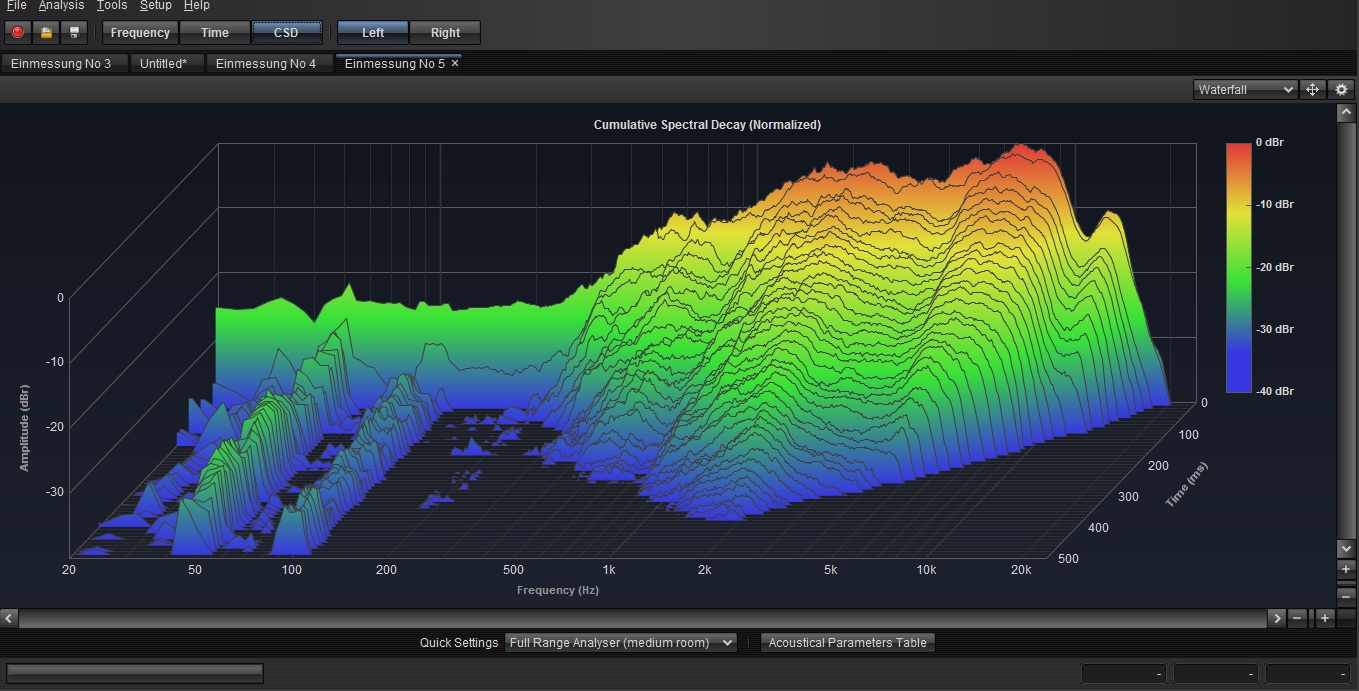Save measurement using the floppy disk icon
The image size is (1359, 691).
[73, 33]
